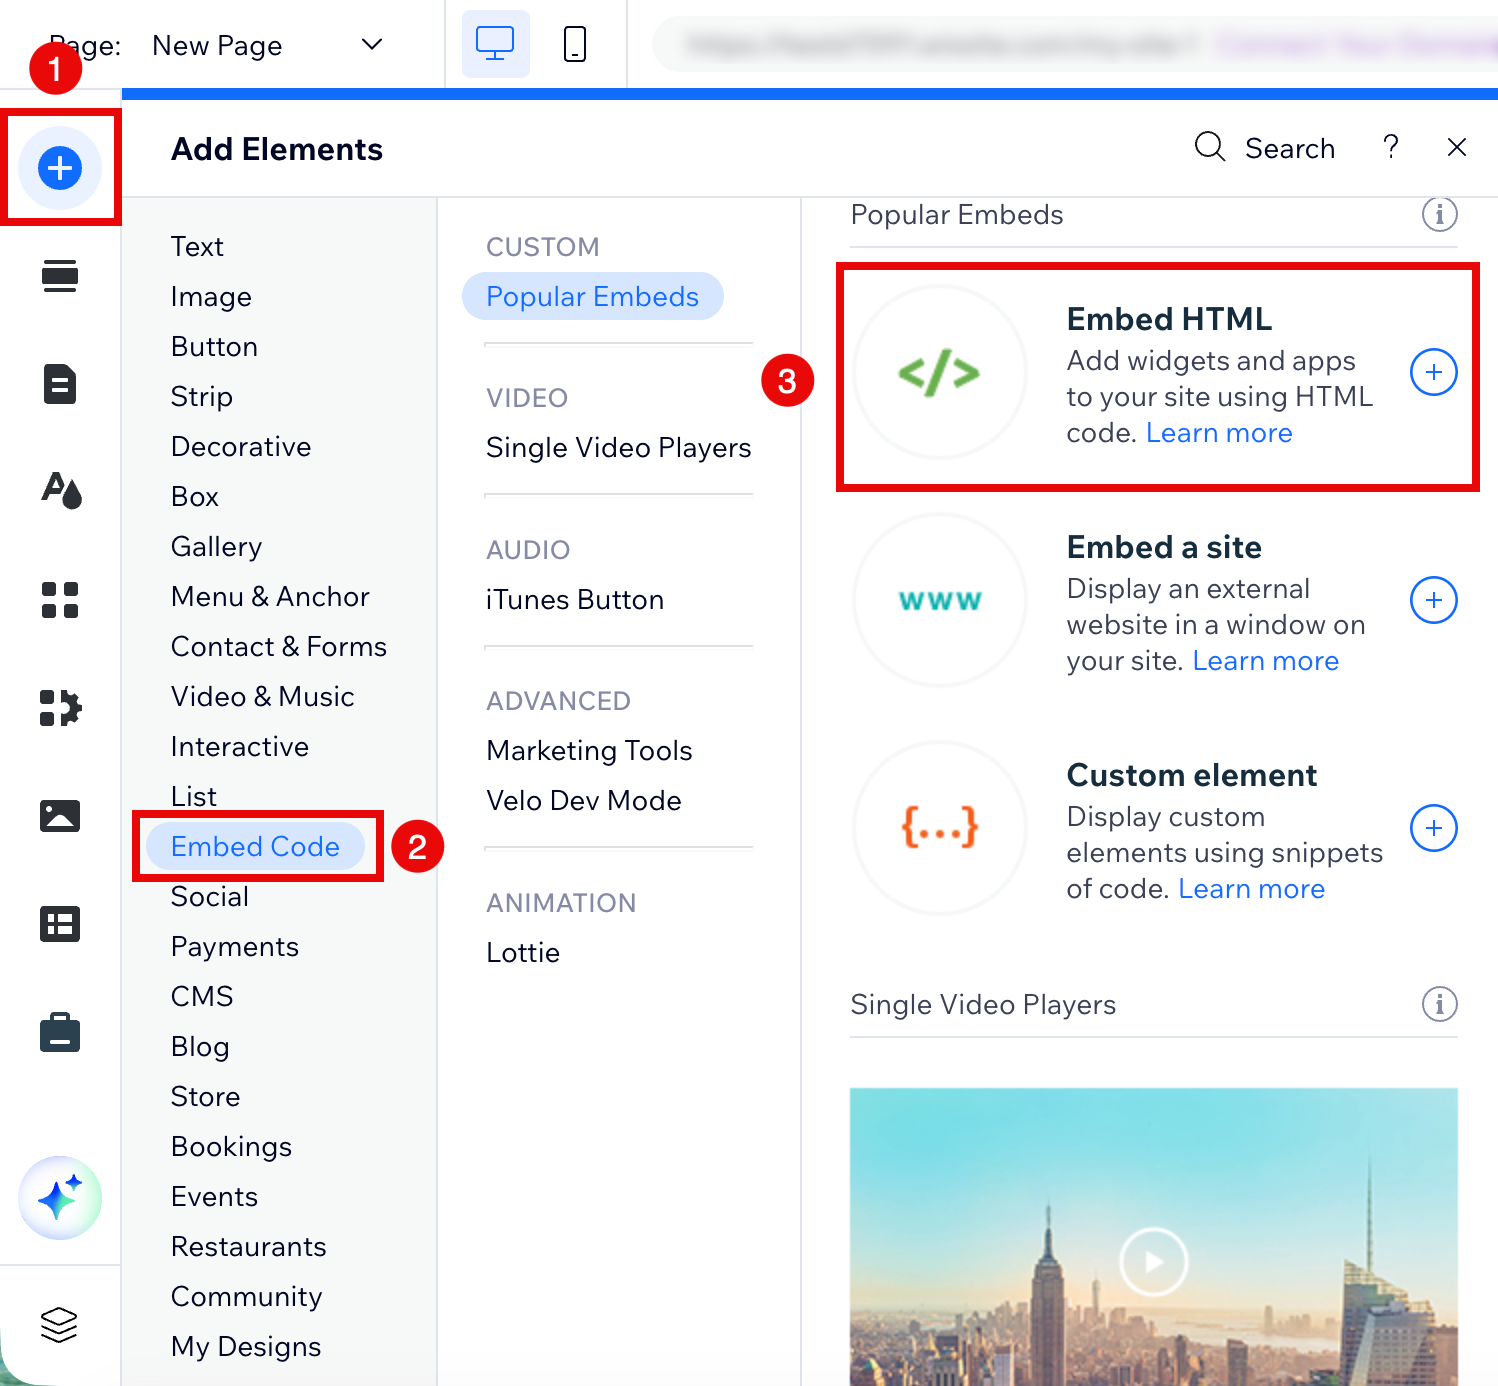Viewport: 1498px width, 1386px height.
Task: Open the Media image icon in the sidebar
Action: 60,816
